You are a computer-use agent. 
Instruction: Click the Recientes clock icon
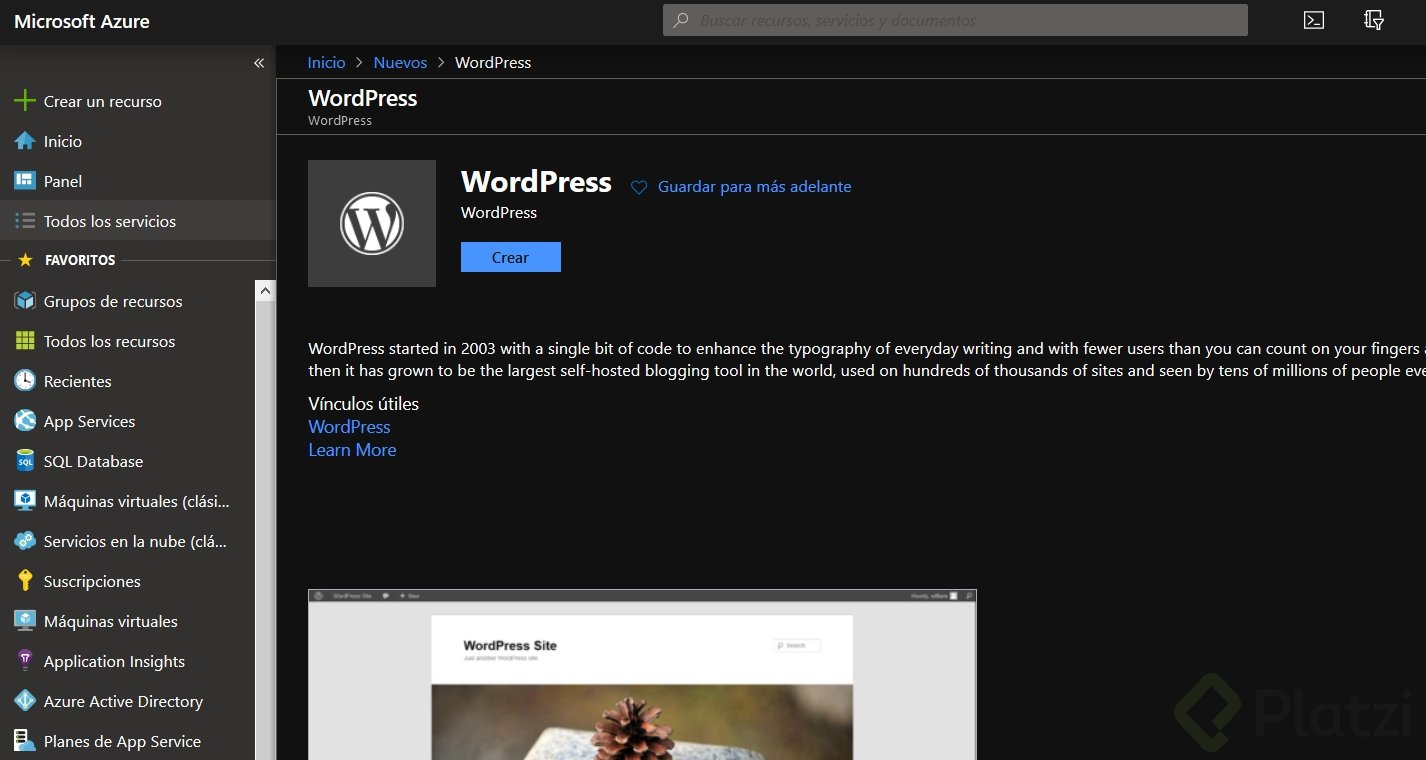tap(25, 381)
